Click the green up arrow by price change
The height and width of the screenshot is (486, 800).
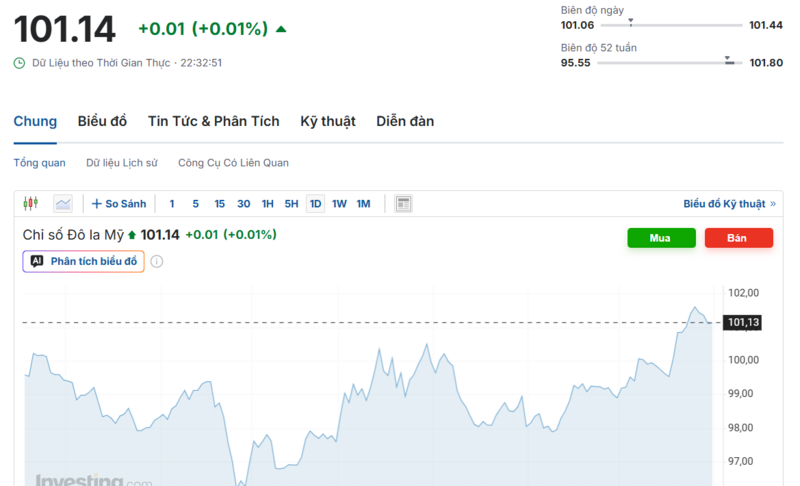click(x=281, y=29)
